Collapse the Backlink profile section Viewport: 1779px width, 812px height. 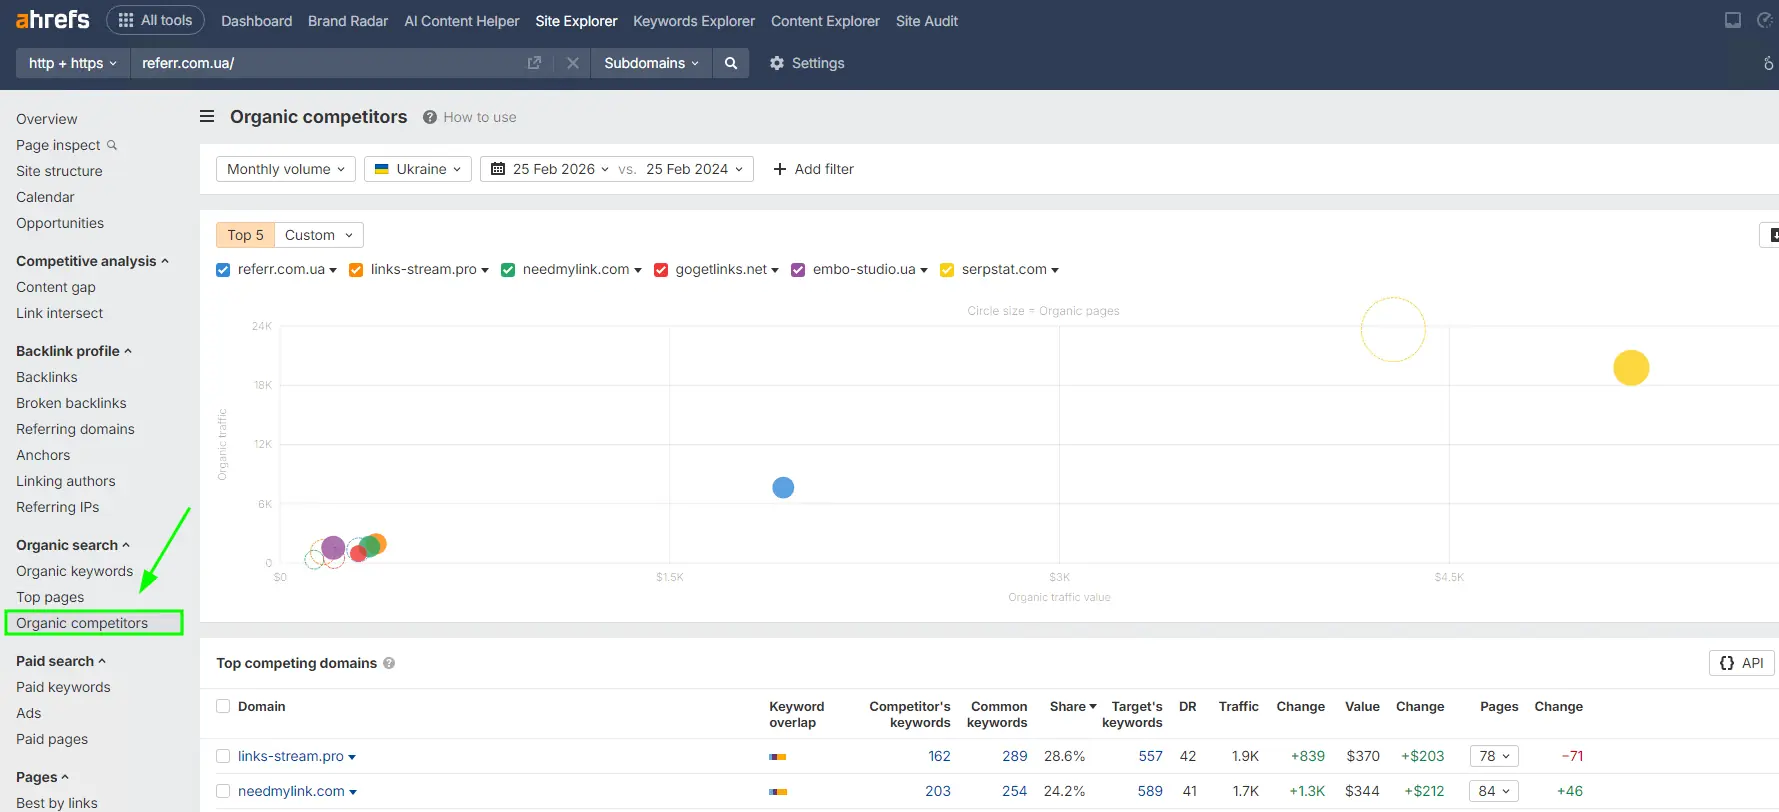coord(74,351)
